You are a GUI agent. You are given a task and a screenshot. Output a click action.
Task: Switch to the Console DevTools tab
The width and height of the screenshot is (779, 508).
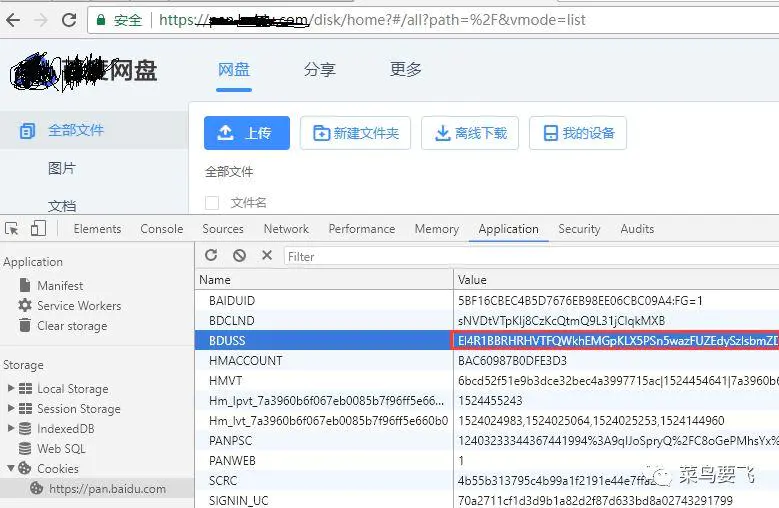click(x=162, y=229)
